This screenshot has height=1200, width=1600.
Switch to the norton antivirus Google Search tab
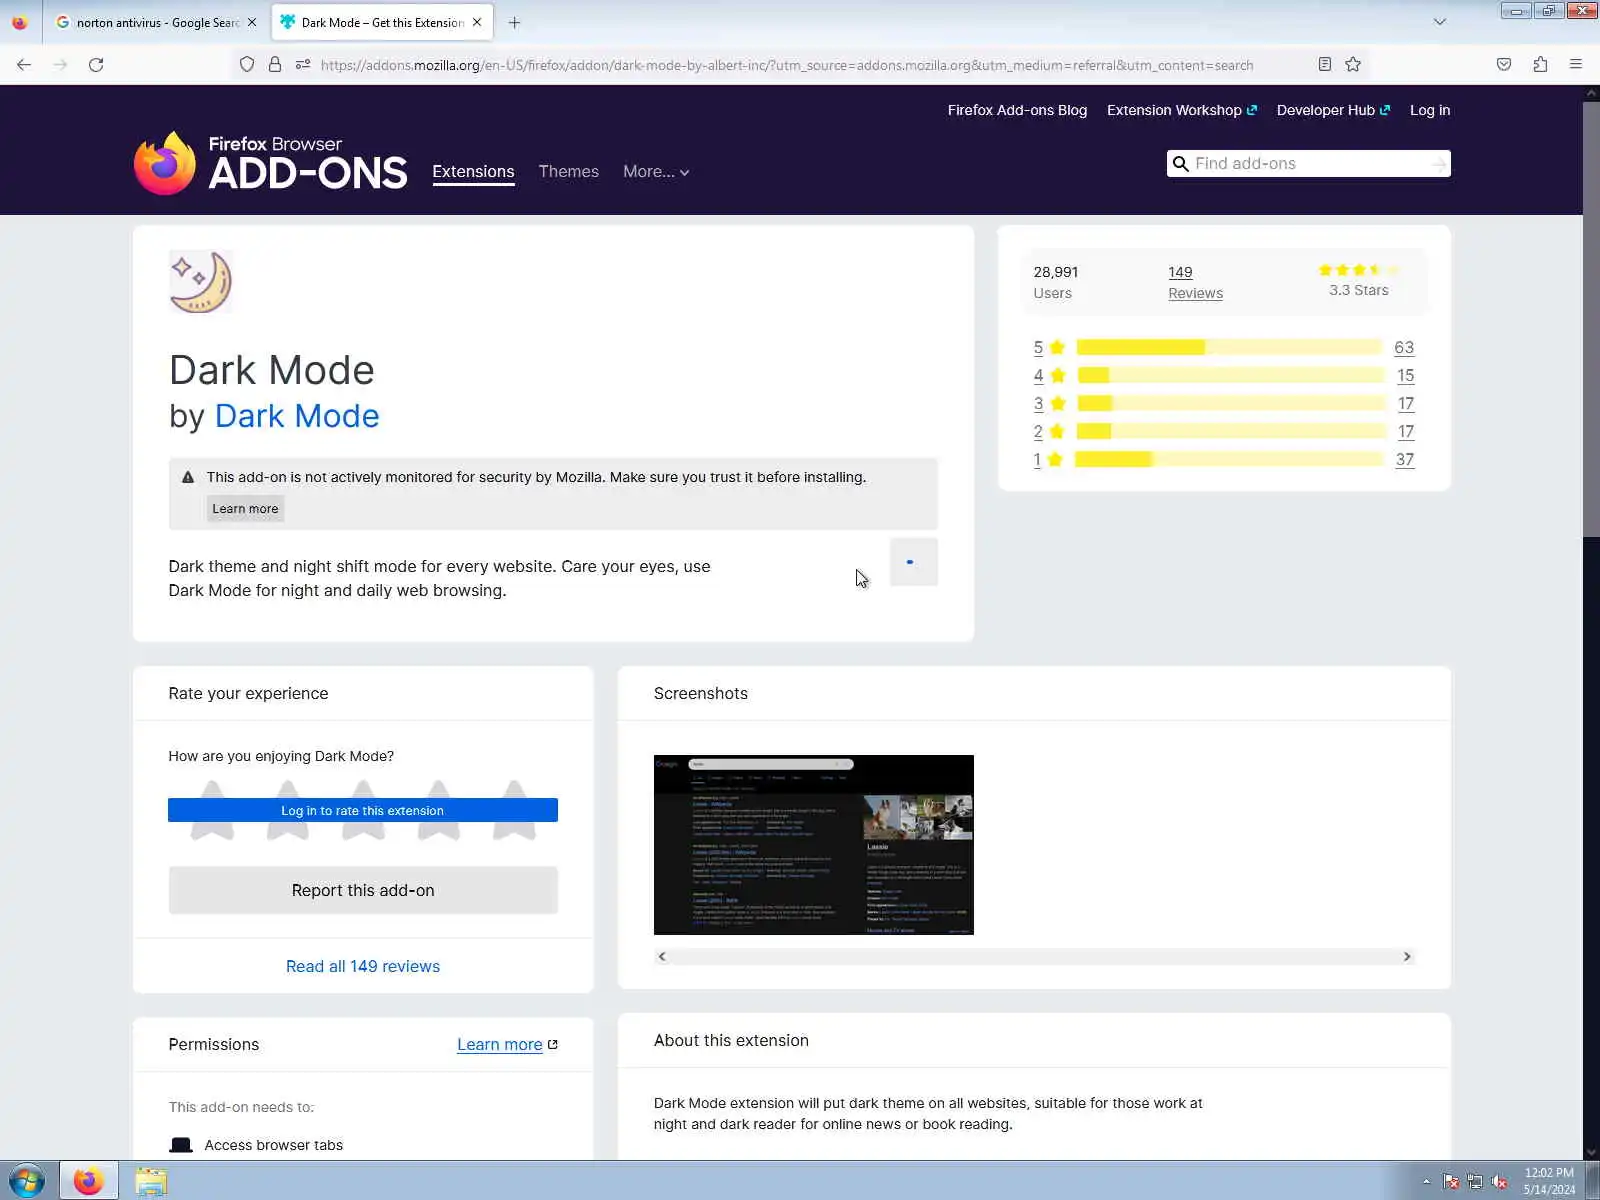[x=157, y=22]
